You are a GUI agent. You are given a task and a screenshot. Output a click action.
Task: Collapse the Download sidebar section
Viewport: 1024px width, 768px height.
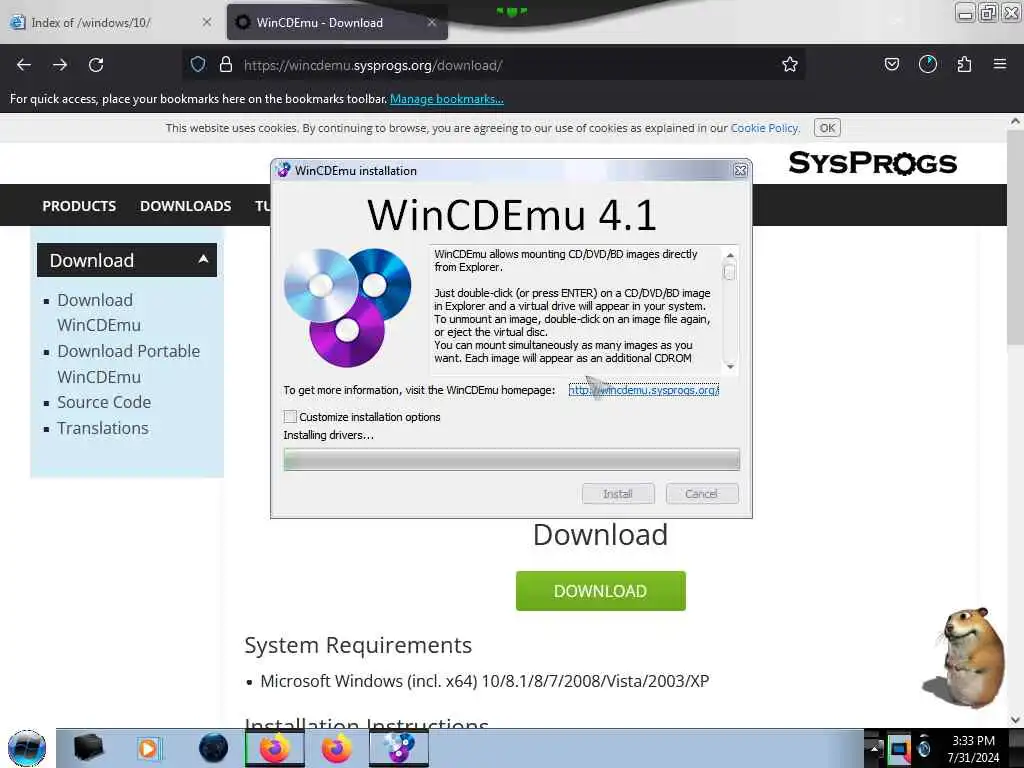point(127,260)
